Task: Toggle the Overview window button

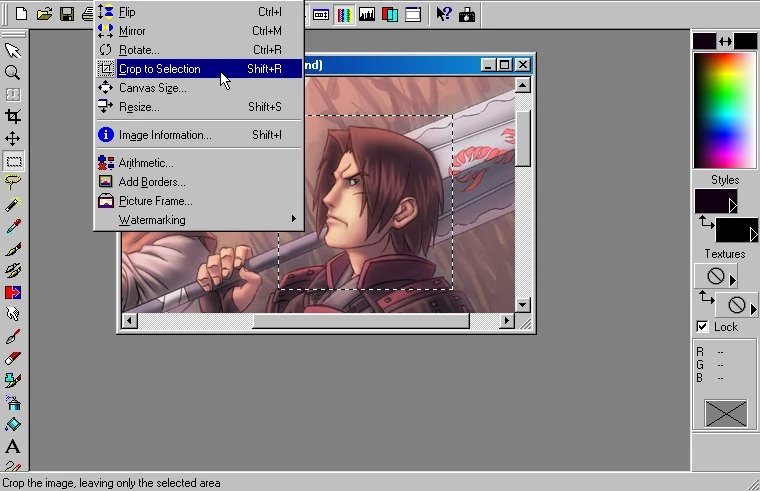Action: click(x=413, y=15)
